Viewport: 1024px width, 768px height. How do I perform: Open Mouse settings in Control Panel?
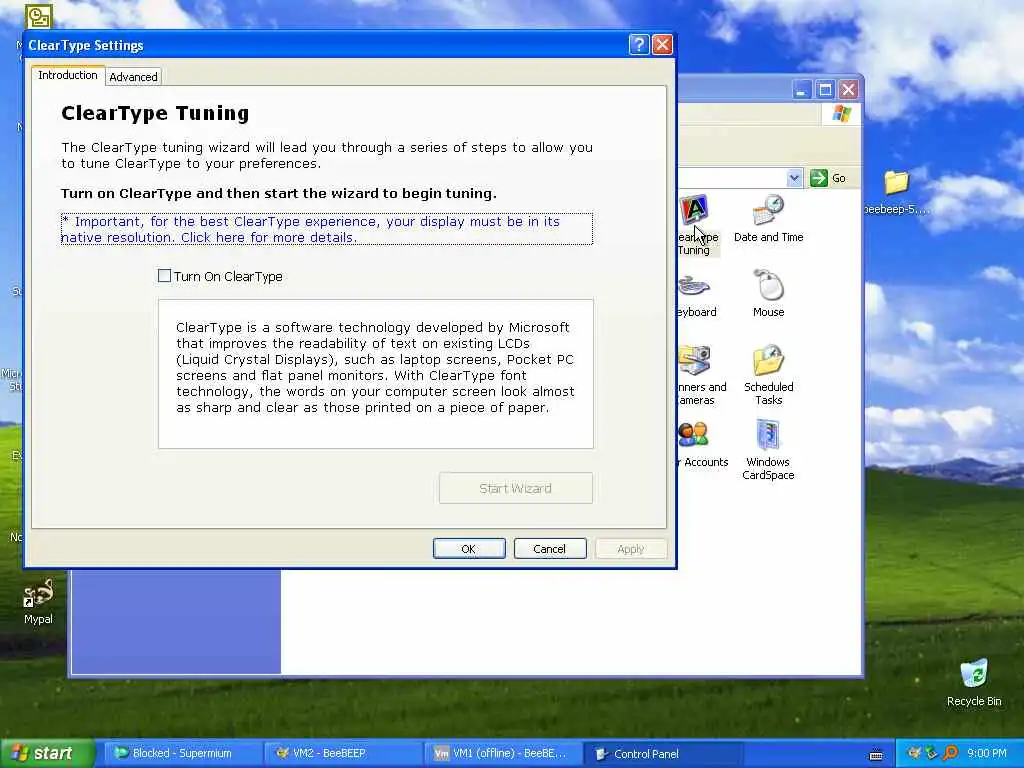(x=769, y=294)
